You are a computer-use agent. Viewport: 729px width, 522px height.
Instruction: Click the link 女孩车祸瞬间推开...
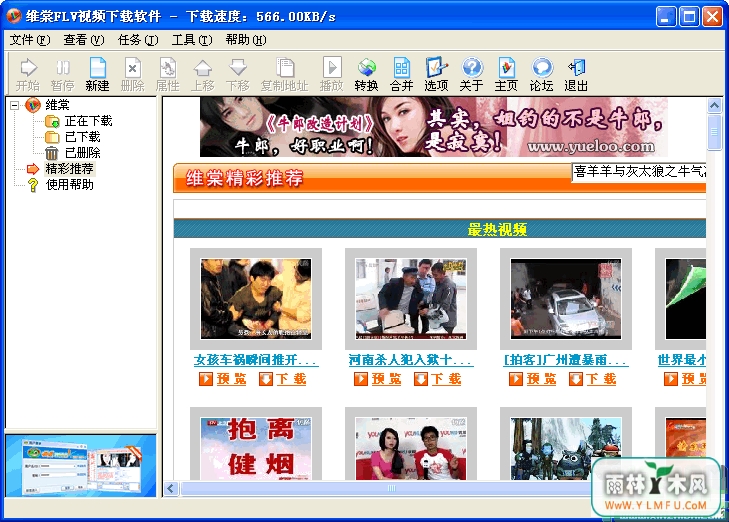click(x=256, y=360)
